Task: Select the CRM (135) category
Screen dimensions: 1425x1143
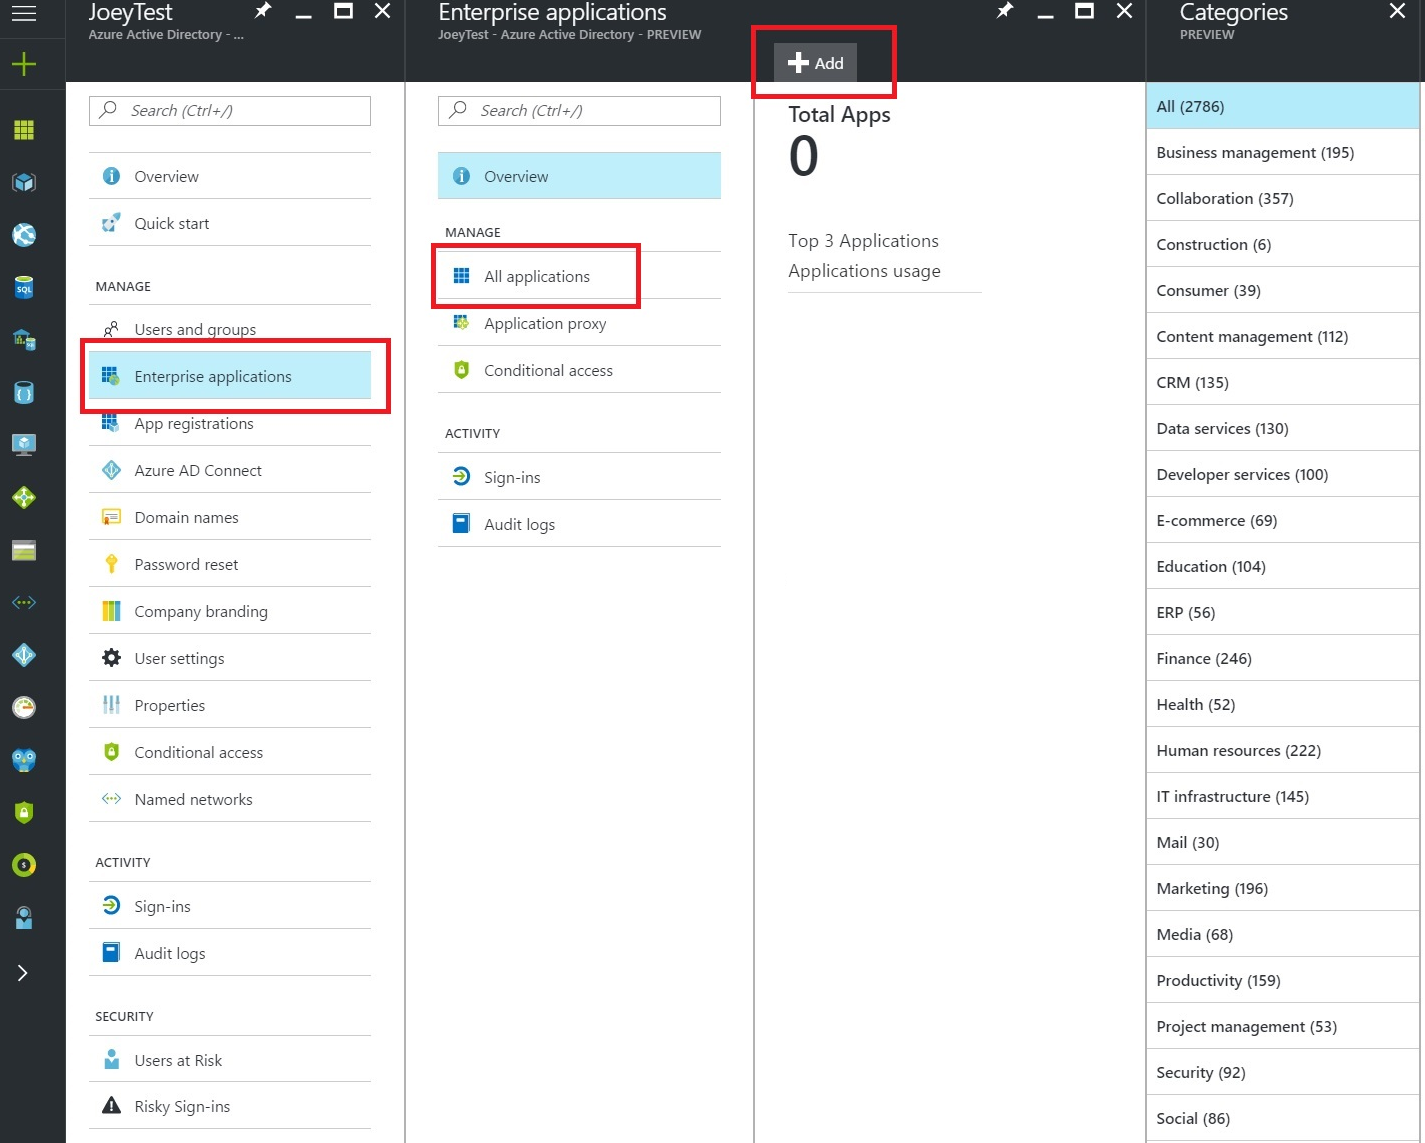Action: point(1282,382)
